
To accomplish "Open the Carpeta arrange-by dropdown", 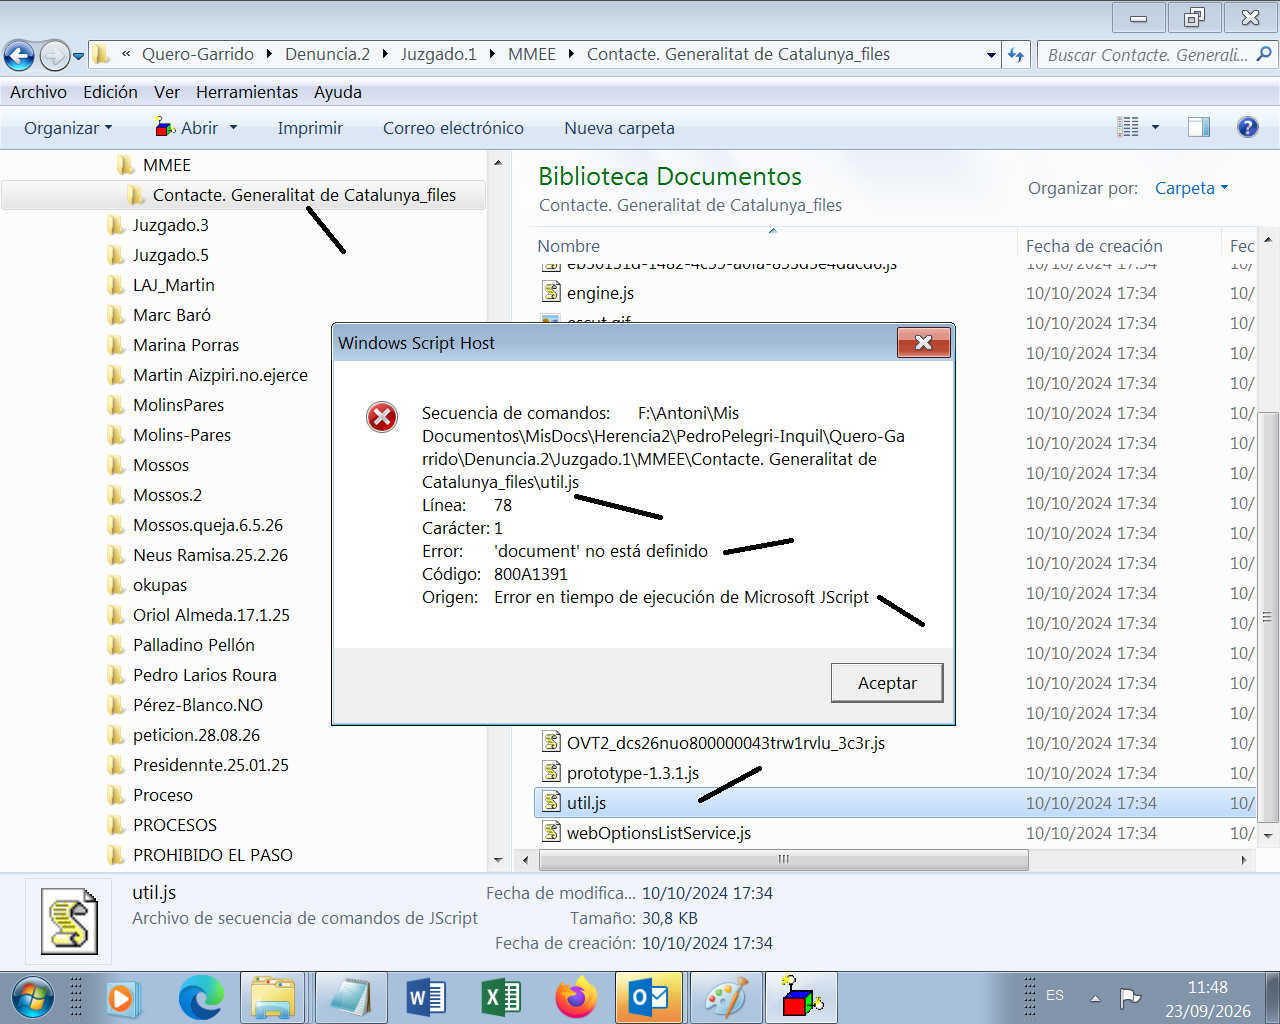I will (x=1191, y=188).
